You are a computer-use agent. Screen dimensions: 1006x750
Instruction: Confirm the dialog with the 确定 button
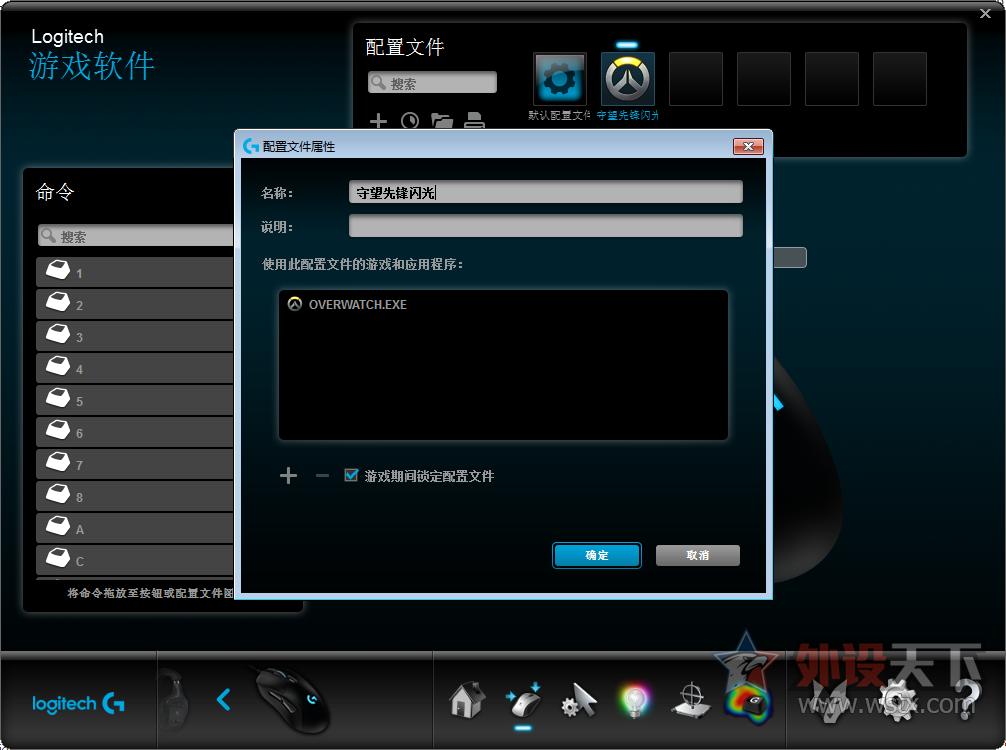click(596, 555)
